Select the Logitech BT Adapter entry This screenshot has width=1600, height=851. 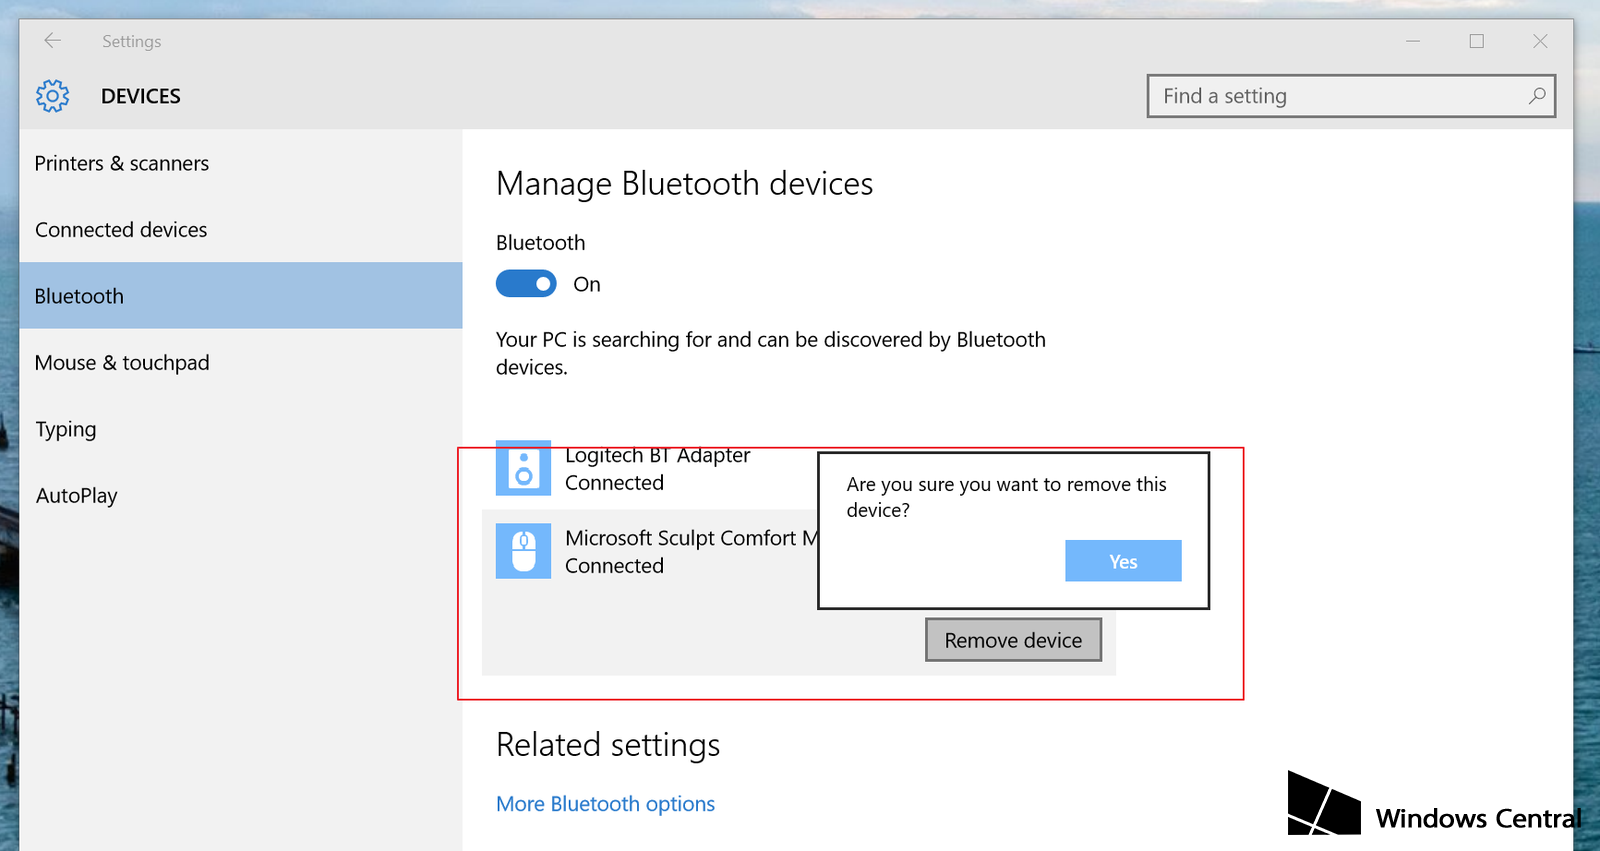click(x=657, y=468)
